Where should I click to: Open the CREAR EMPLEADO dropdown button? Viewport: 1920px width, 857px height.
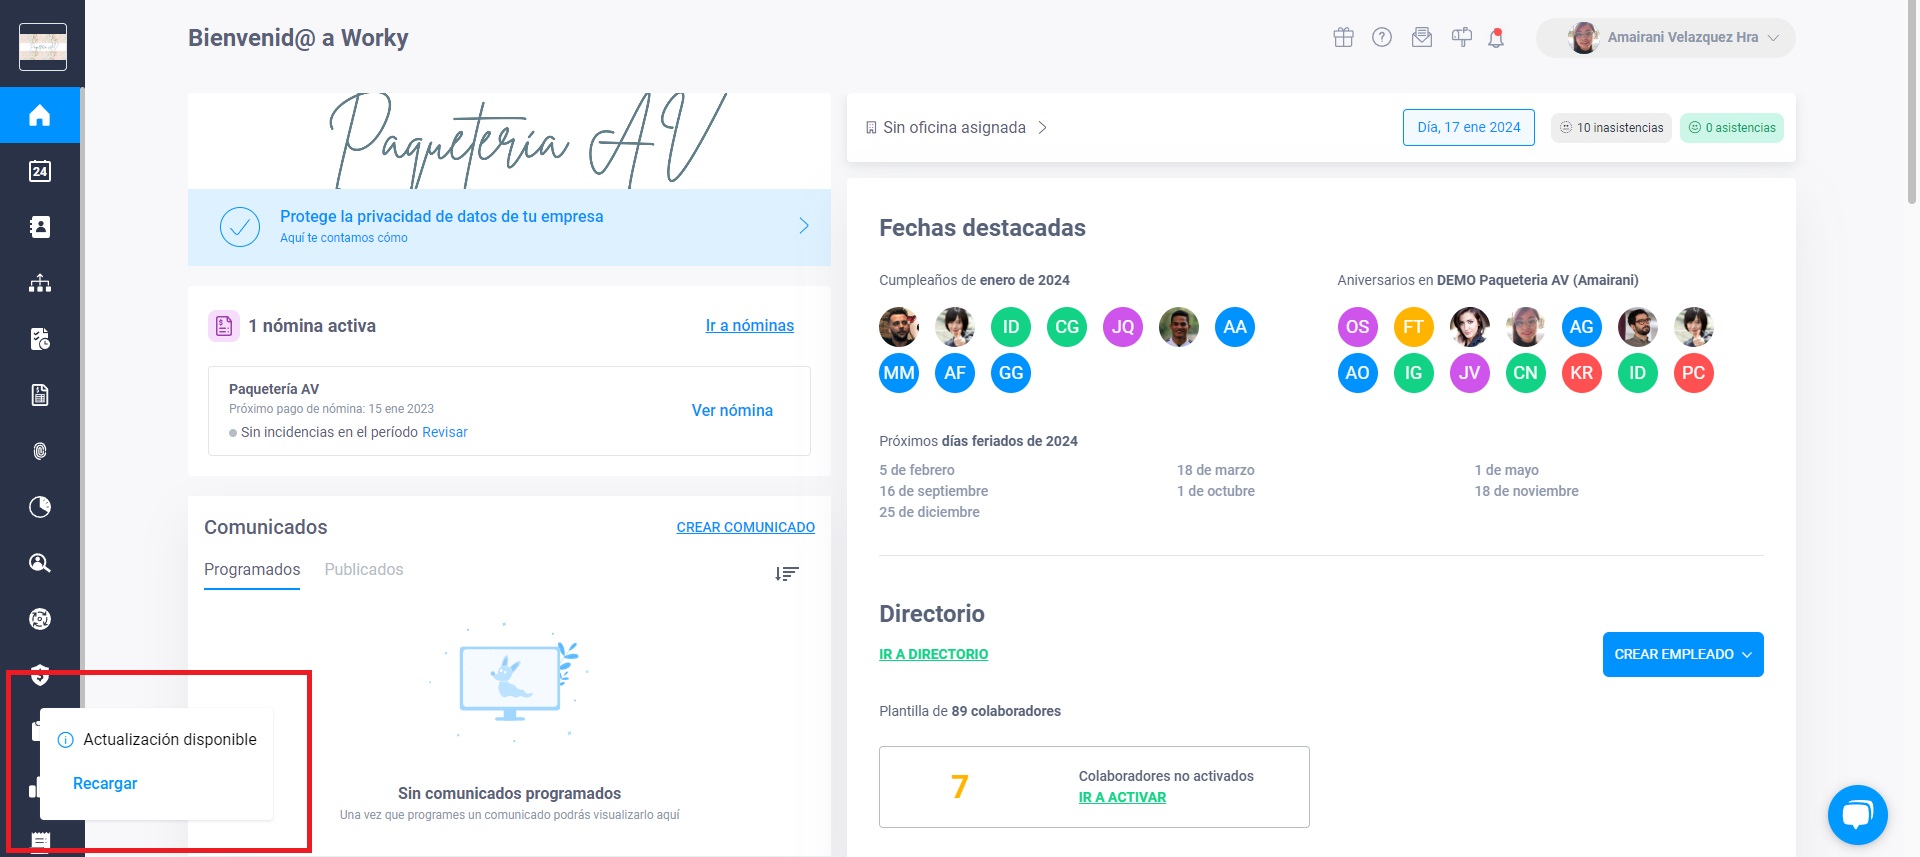1683,655
